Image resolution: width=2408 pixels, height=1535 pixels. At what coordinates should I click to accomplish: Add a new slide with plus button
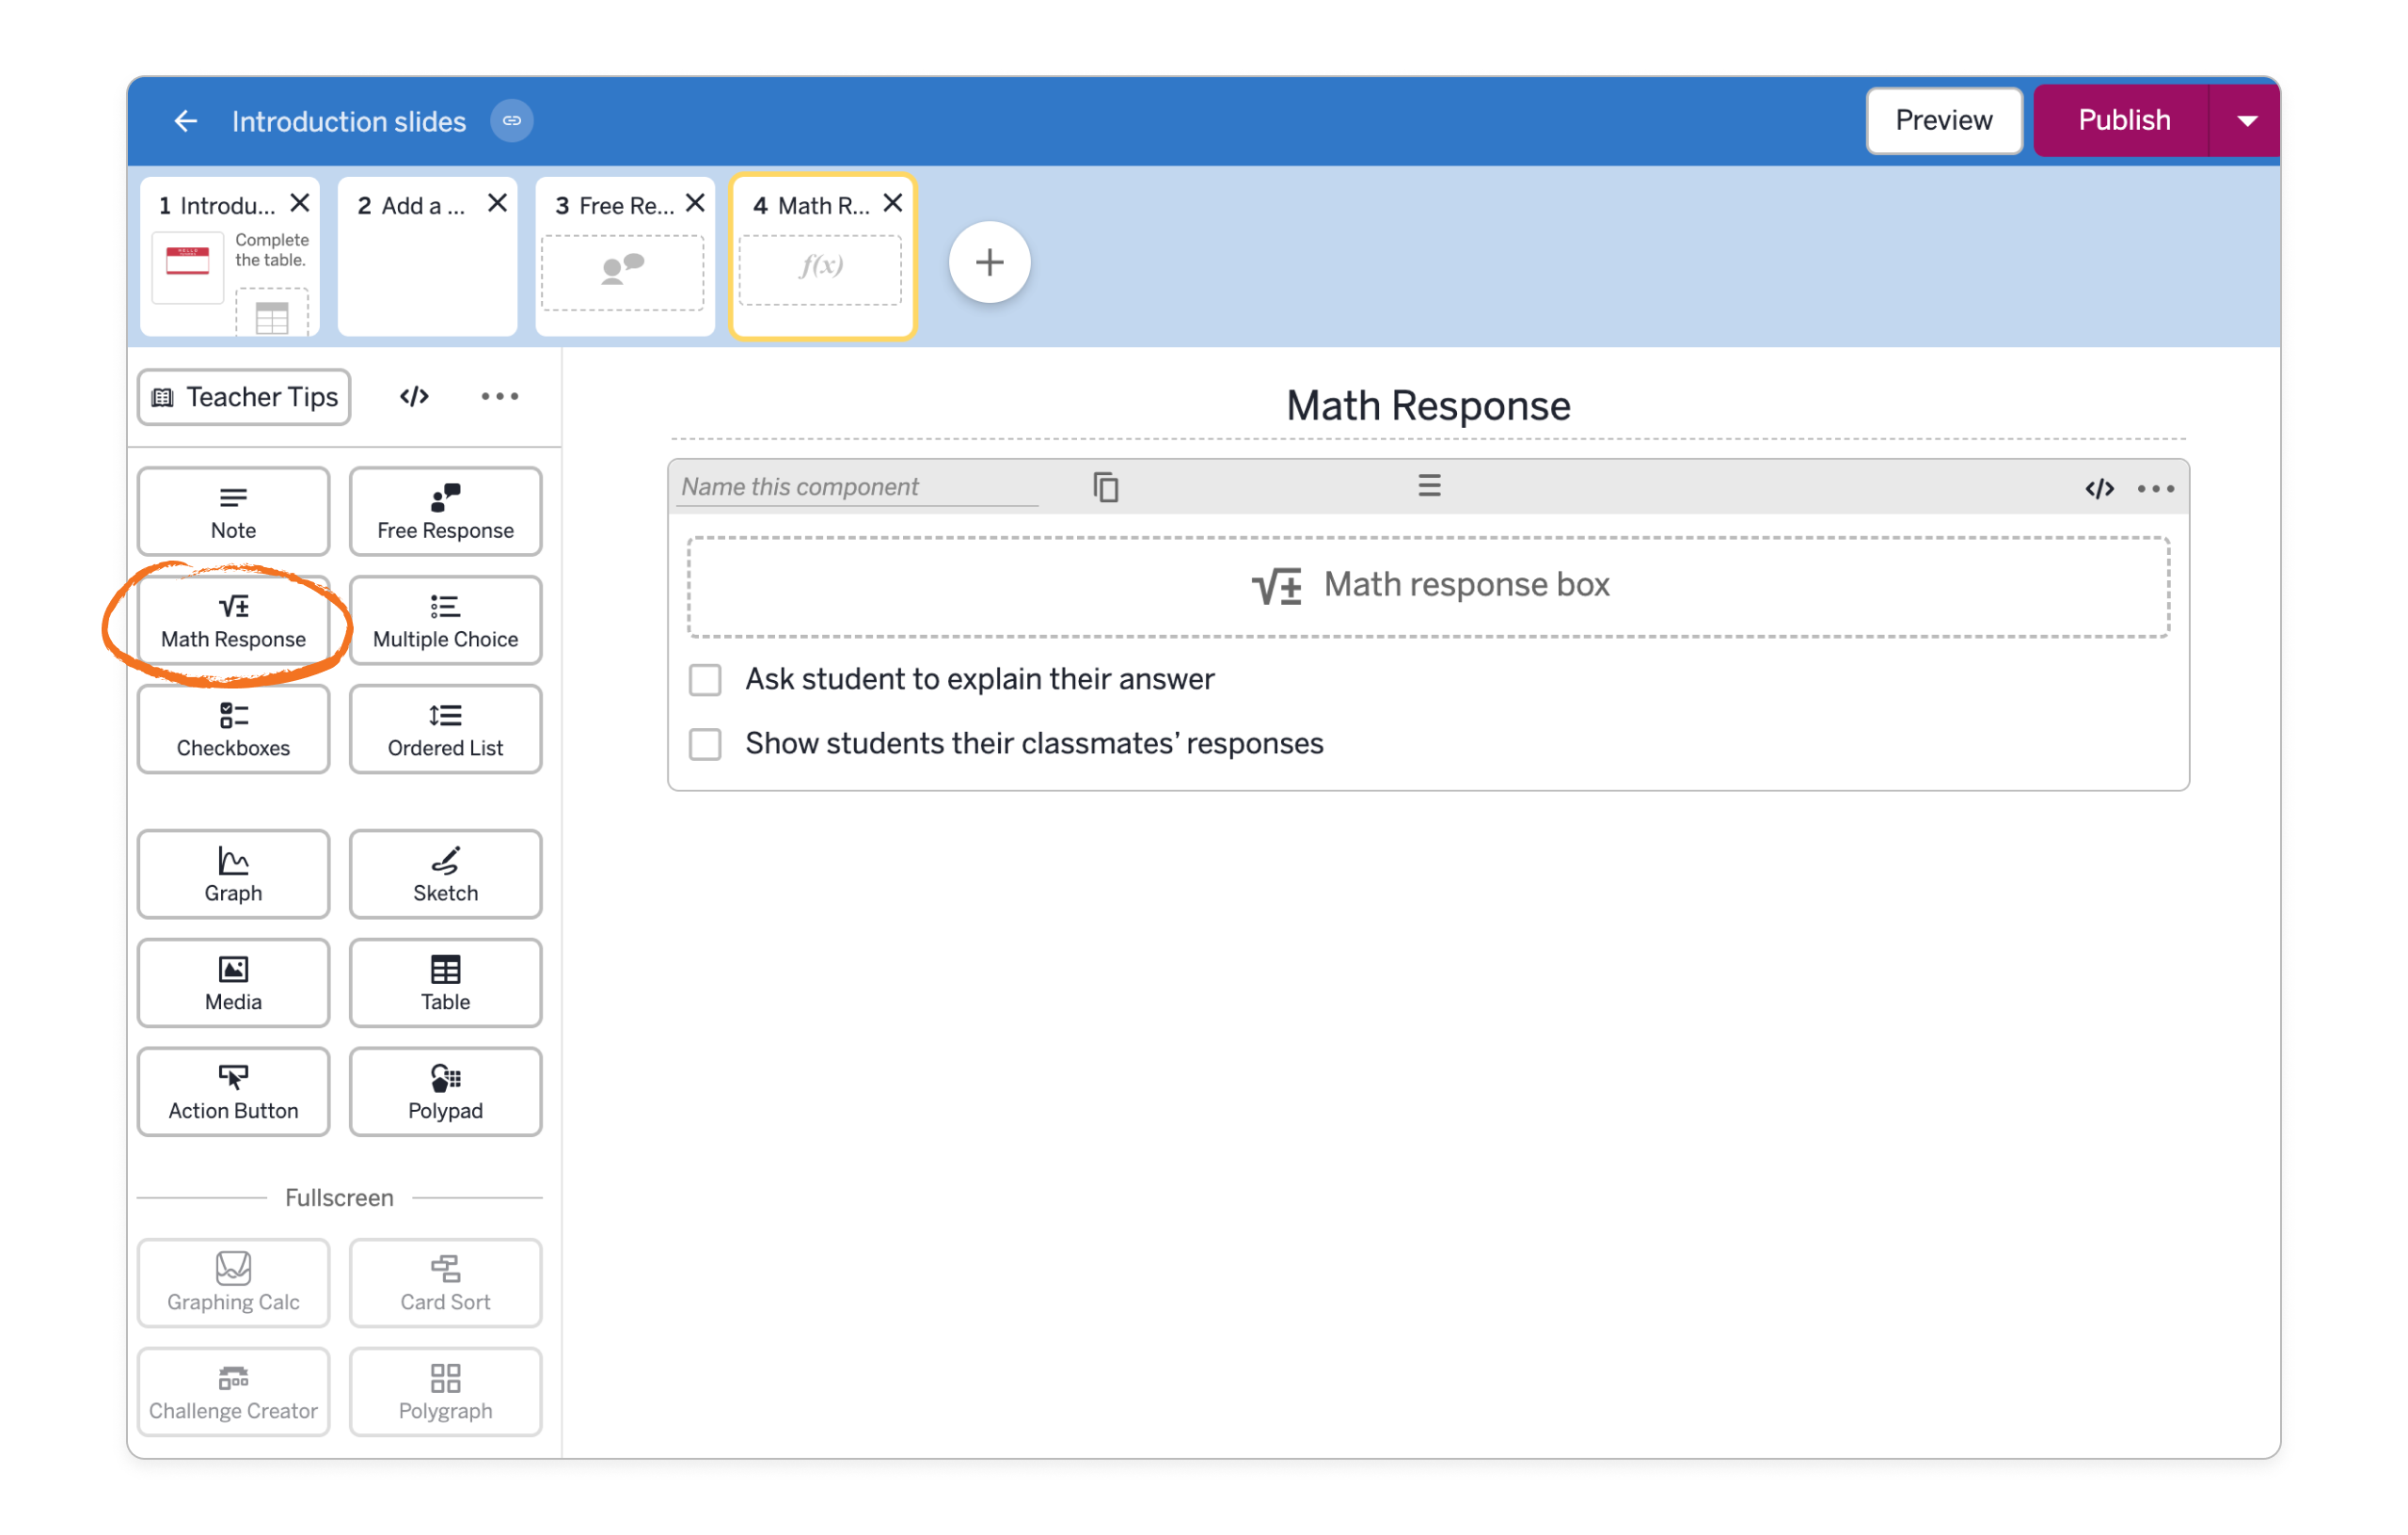pyautogui.click(x=989, y=263)
